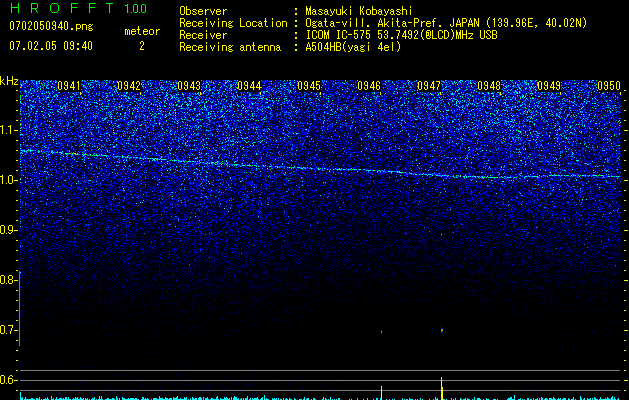Click the 0948 time marker
The height and width of the screenshot is (400, 629).
pyautogui.click(x=489, y=86)
